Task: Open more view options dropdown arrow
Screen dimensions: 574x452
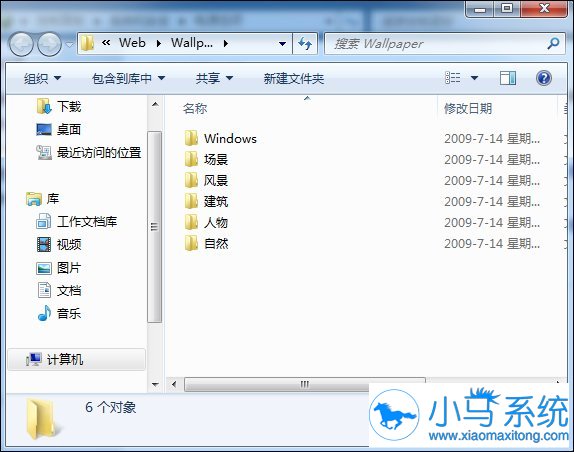Action: 474,78
